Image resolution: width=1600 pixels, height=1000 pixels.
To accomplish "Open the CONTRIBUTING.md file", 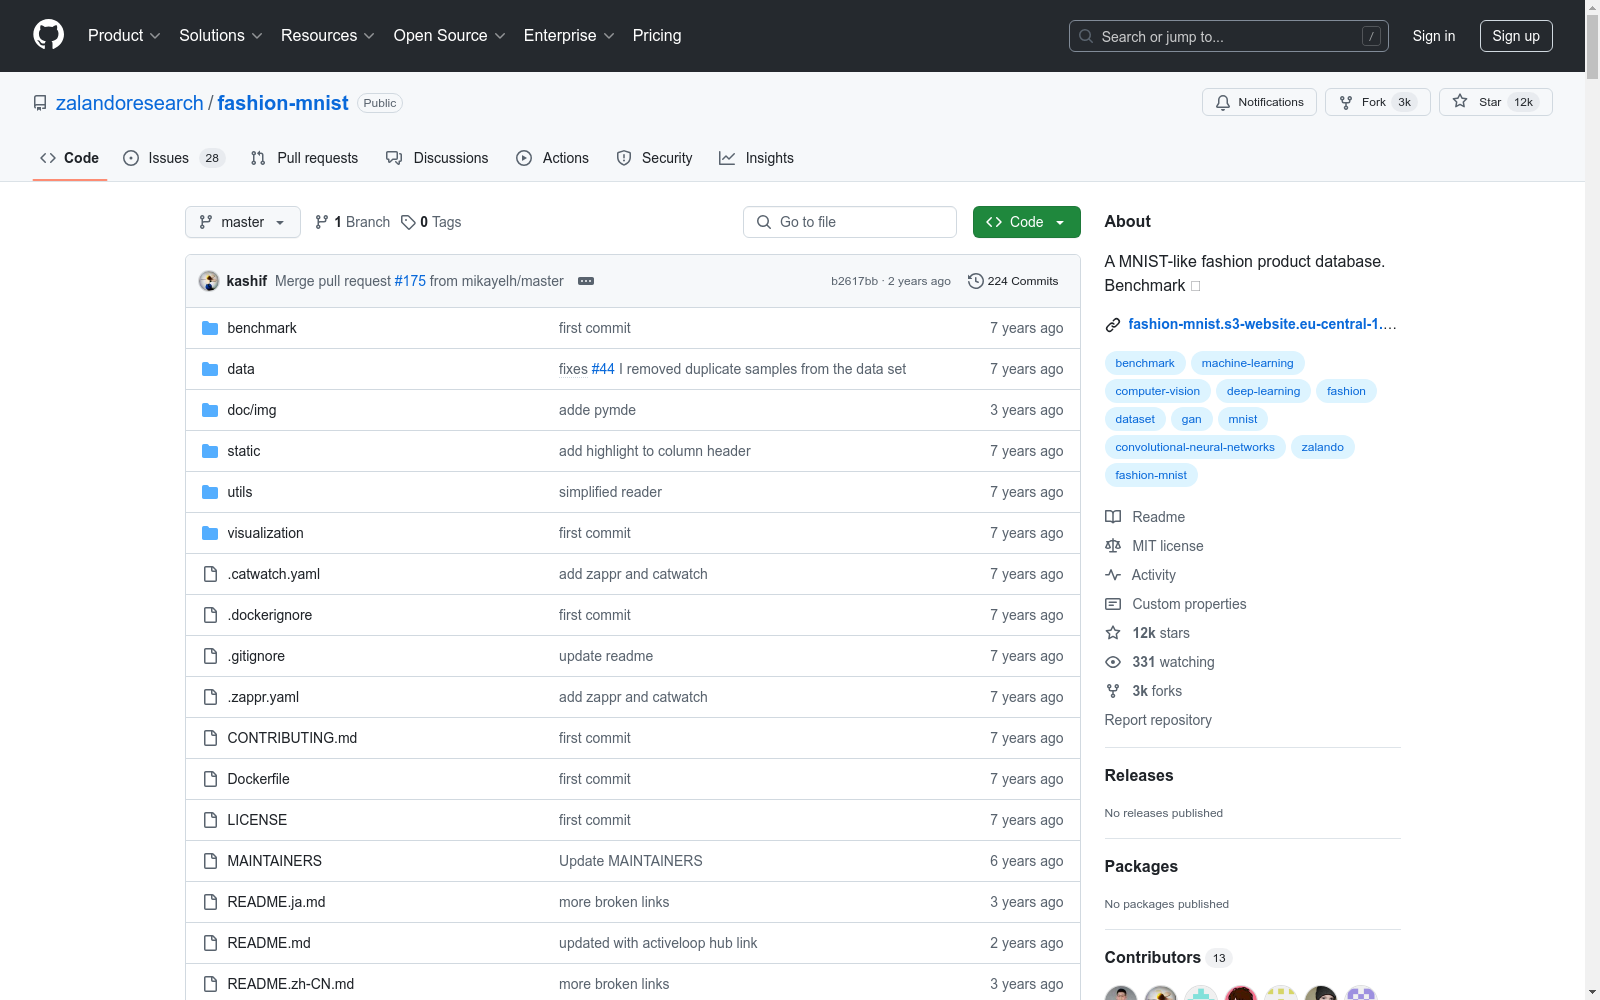I will [x=292, y=738].
